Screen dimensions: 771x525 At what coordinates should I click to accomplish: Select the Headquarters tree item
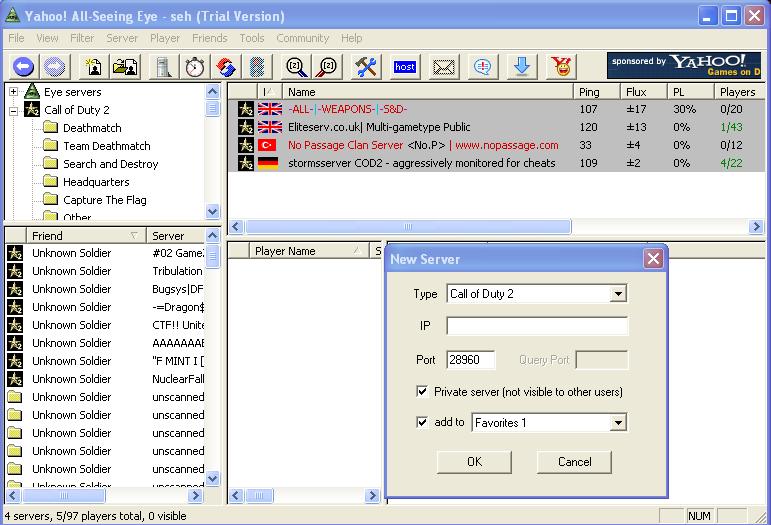96,182
